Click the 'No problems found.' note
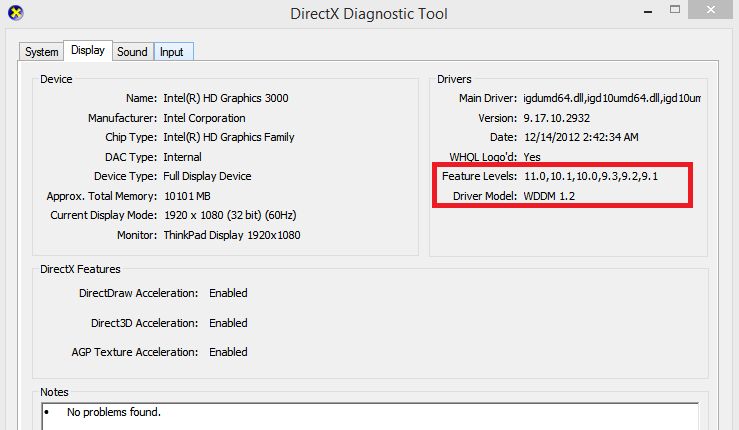This screenshot has height=430, width=739. tap(114, 413)
